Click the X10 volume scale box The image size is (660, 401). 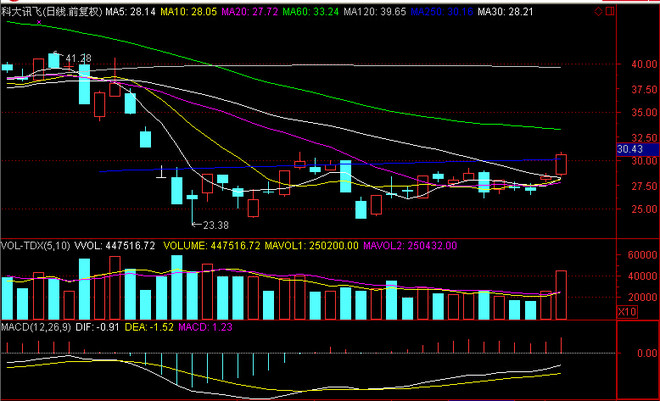[627, 312]
